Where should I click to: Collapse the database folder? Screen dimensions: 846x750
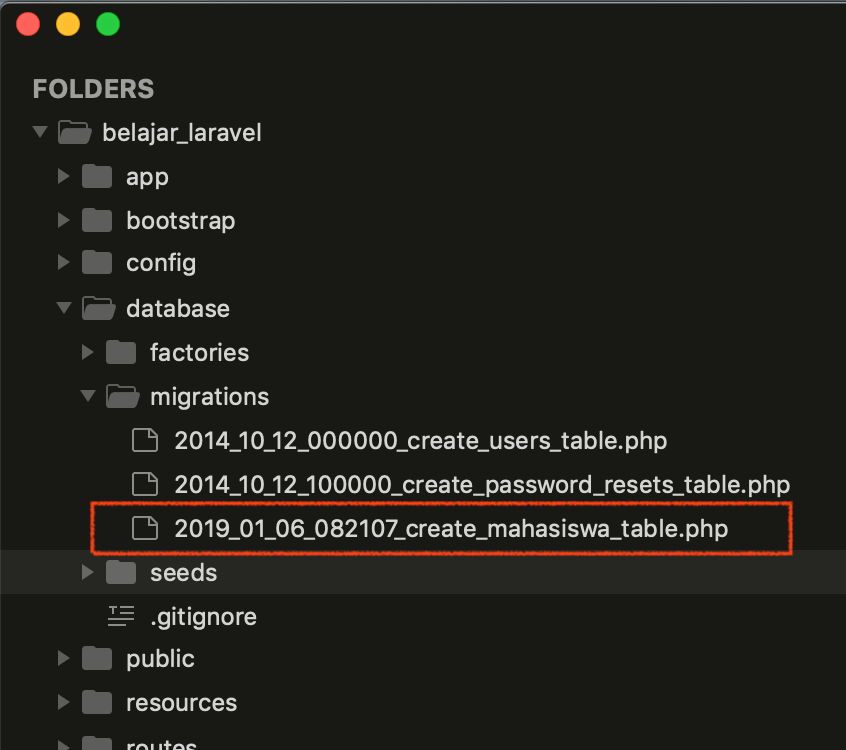[63, 308]
